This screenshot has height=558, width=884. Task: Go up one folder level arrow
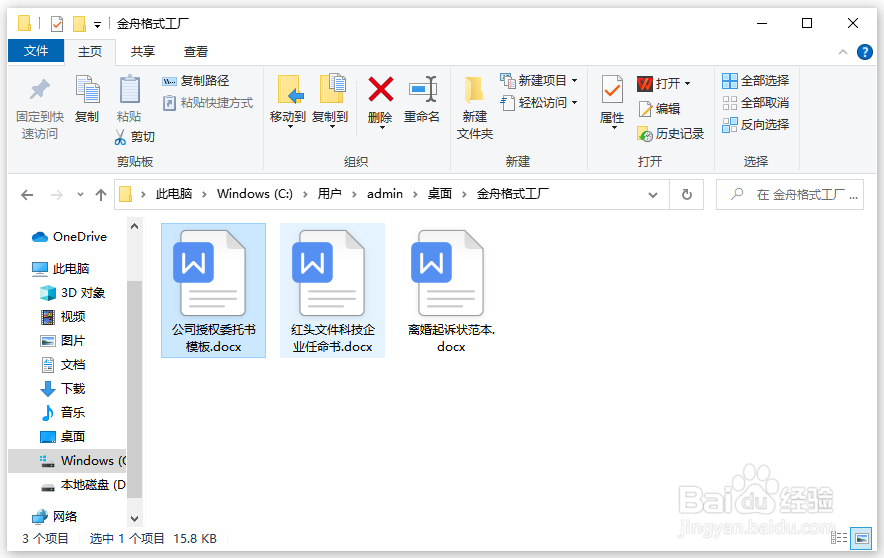[101, 195]
